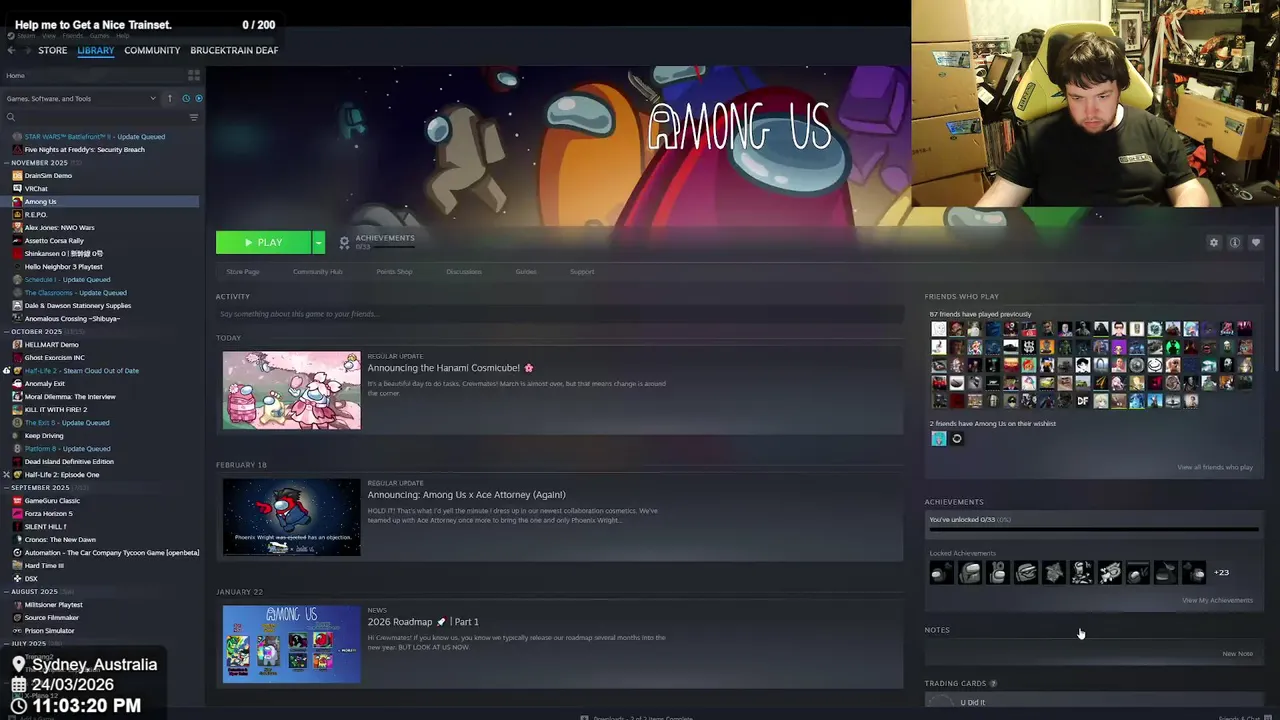The height and width of the screenshot is (720, 1280).
Task: Open the Community tab
Action: (x=152, y=50)
